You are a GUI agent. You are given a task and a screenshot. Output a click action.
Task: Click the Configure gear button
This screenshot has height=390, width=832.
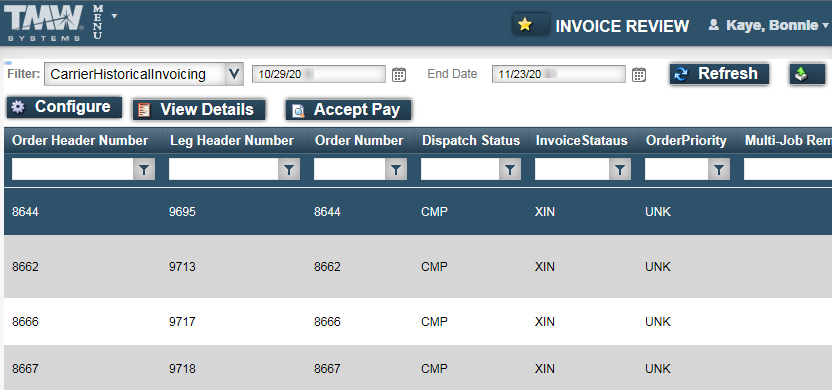(64, 107)
